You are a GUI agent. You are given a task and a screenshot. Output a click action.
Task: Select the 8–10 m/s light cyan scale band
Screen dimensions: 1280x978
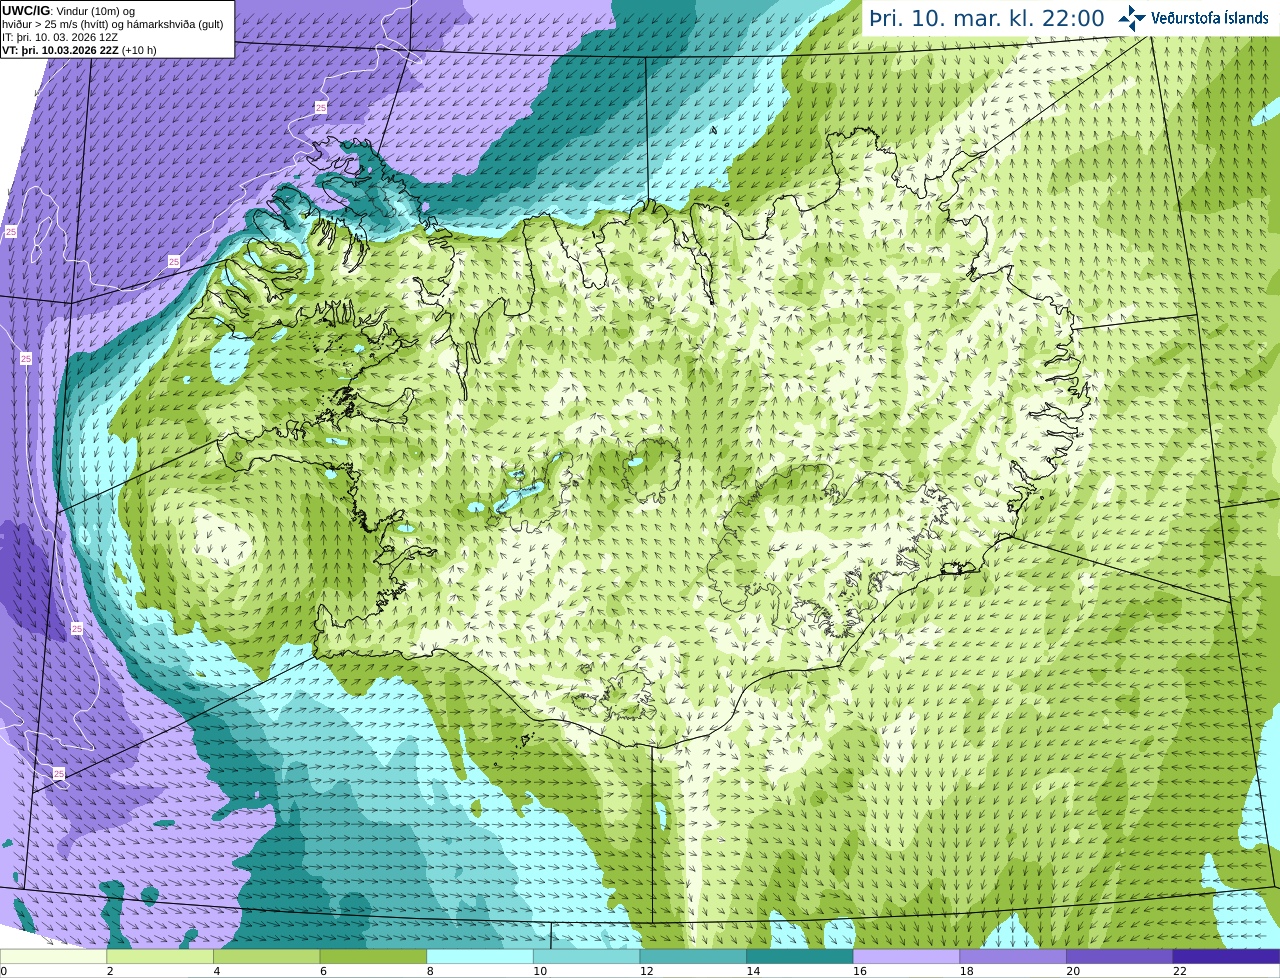480,957
